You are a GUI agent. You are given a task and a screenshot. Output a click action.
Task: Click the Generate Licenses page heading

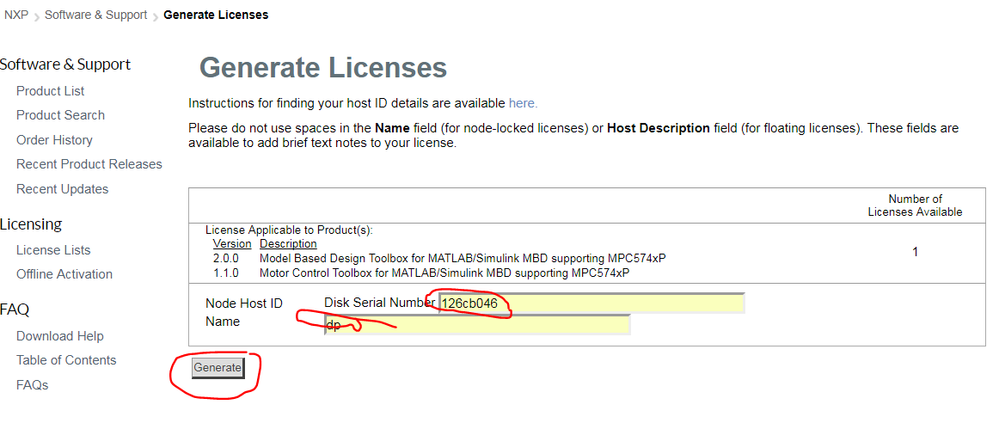pyautogui.click(x=323, y=68)
